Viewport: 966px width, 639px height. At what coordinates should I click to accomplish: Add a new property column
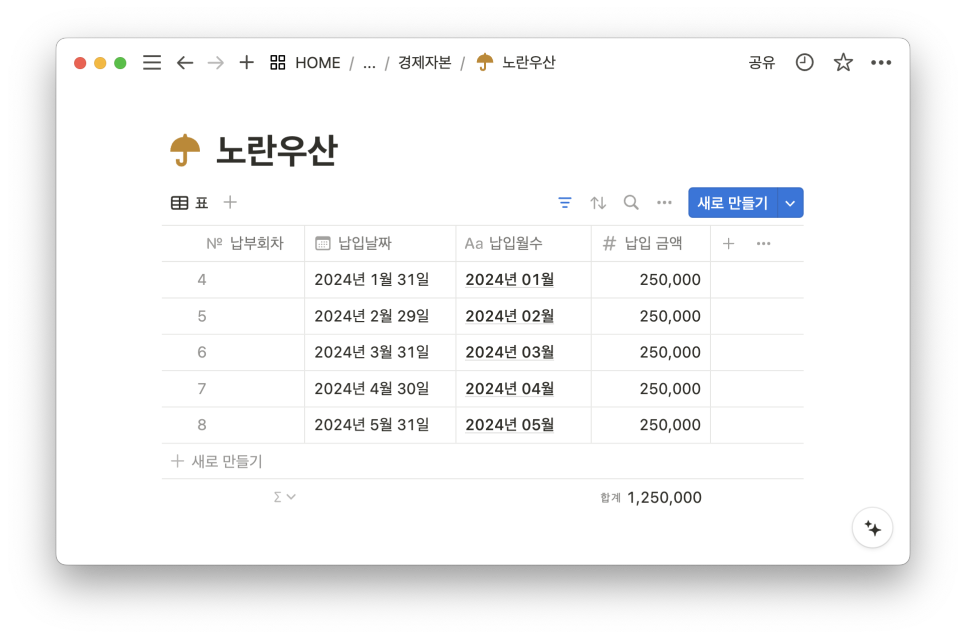tap(728, 243)
